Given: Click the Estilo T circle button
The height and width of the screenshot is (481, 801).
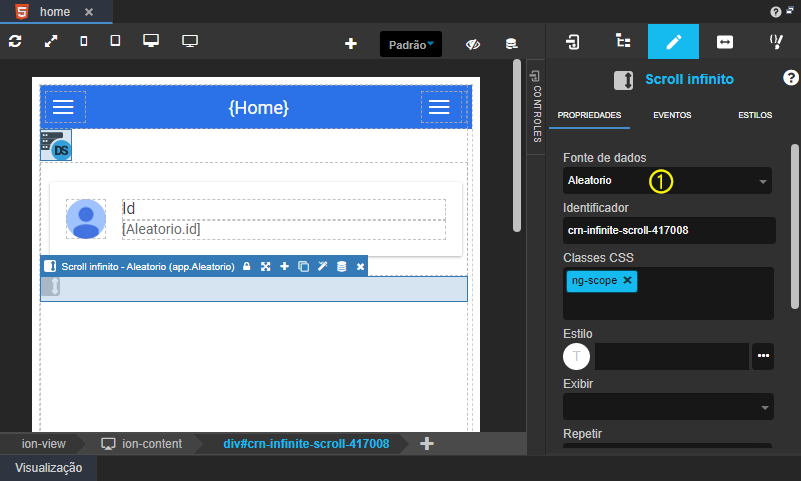Looking at the screenshot, I should tap(576, 356).
